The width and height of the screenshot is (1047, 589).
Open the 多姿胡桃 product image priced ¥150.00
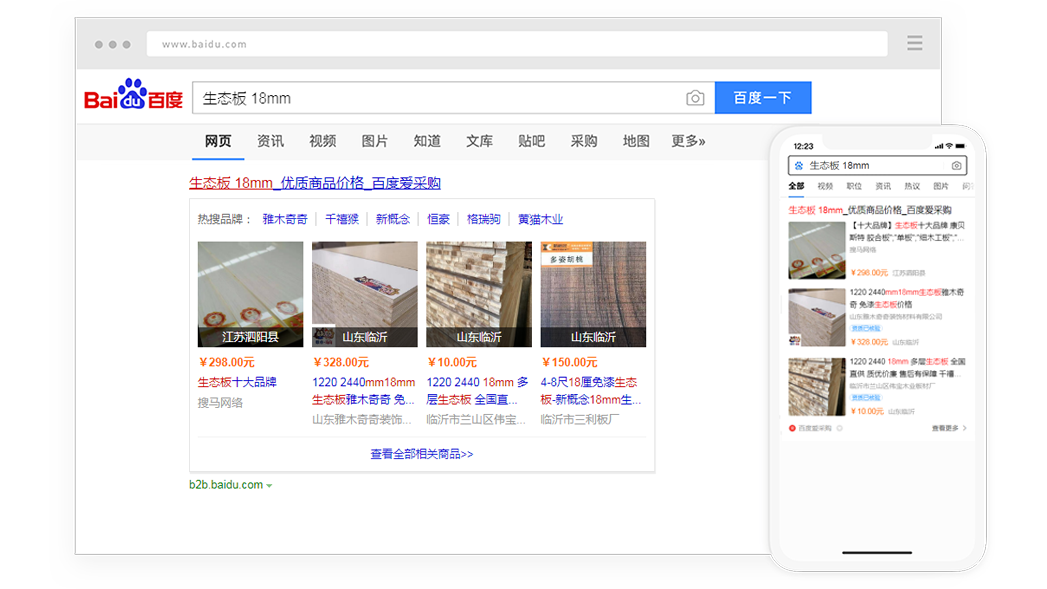click(x=593, y=294)
